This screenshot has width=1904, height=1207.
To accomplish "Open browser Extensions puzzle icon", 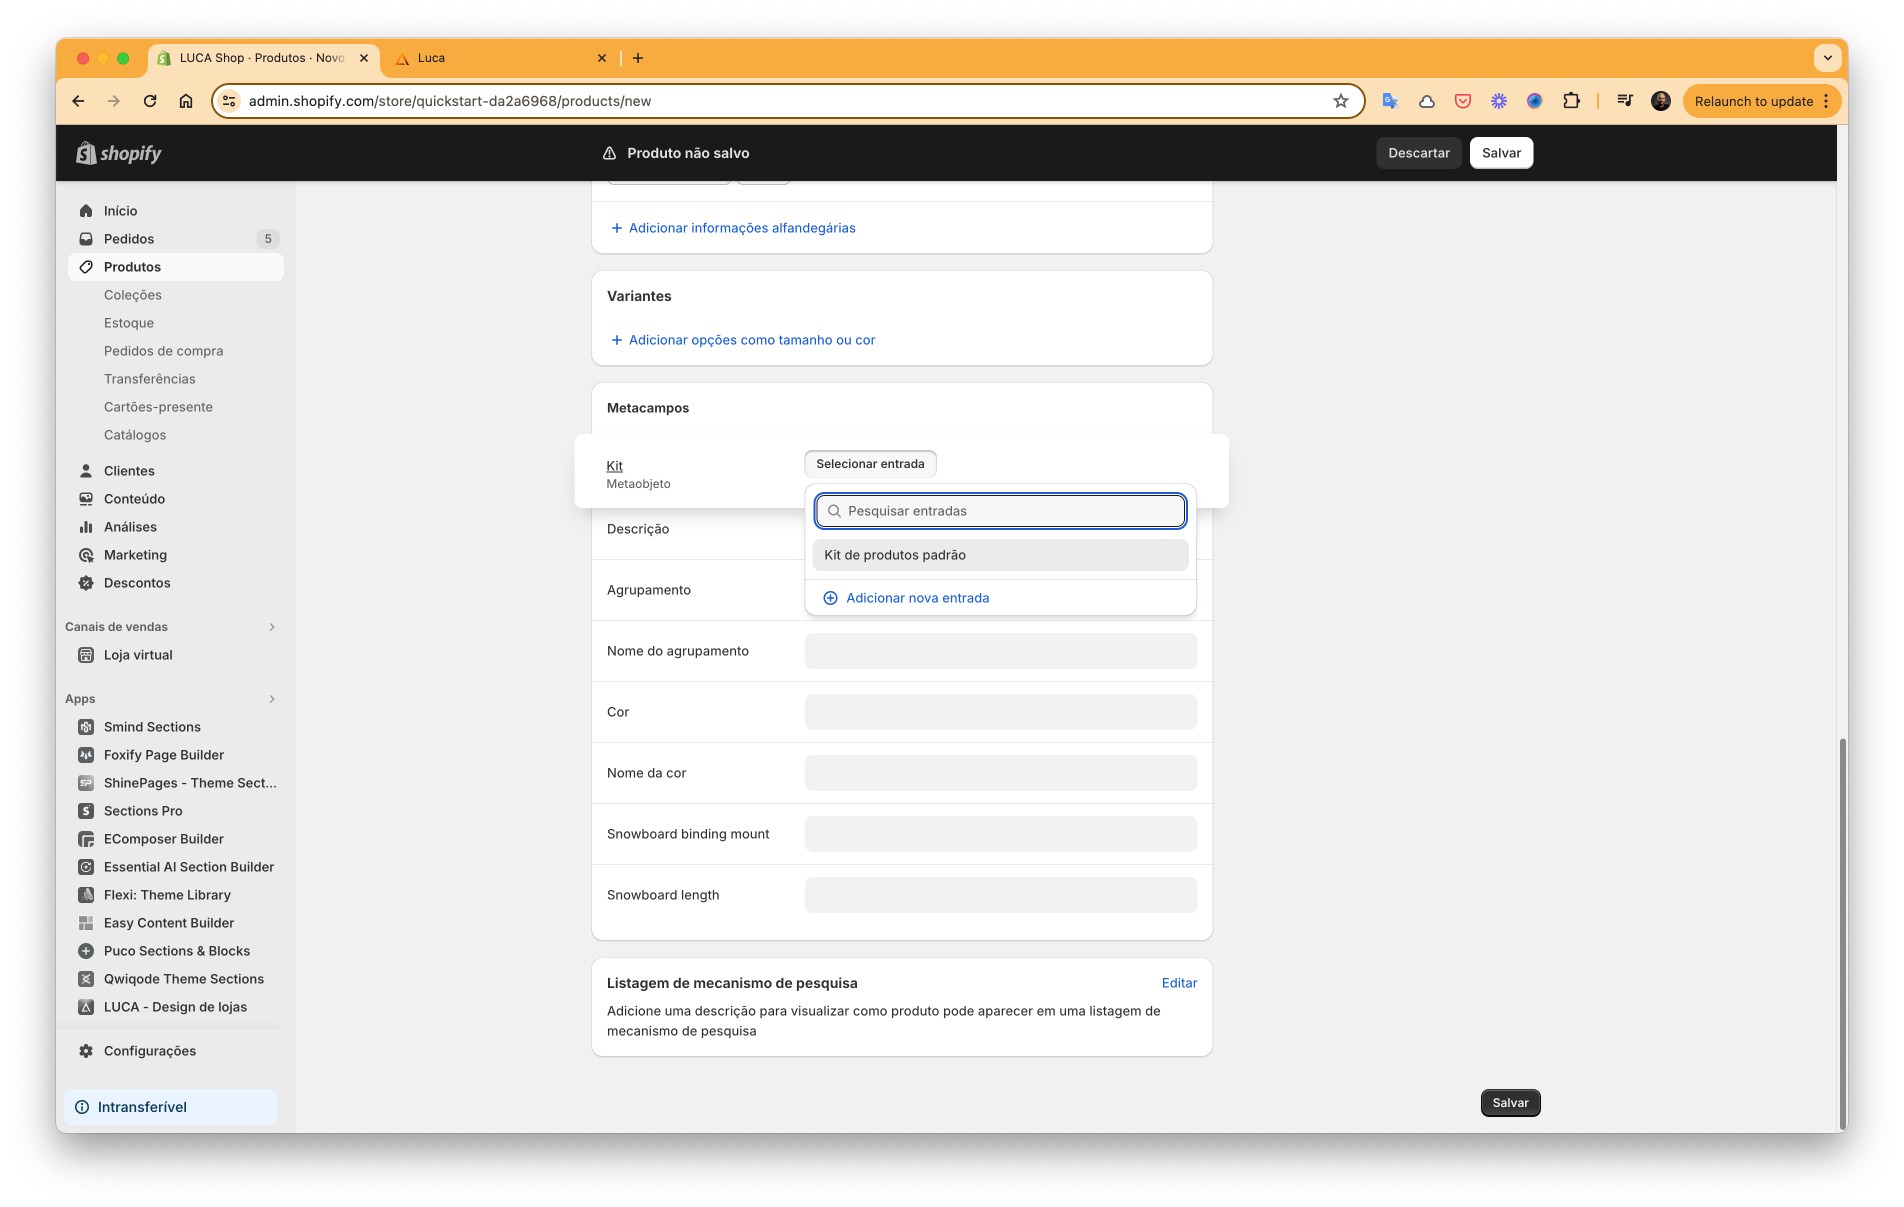I will 1571,101.
